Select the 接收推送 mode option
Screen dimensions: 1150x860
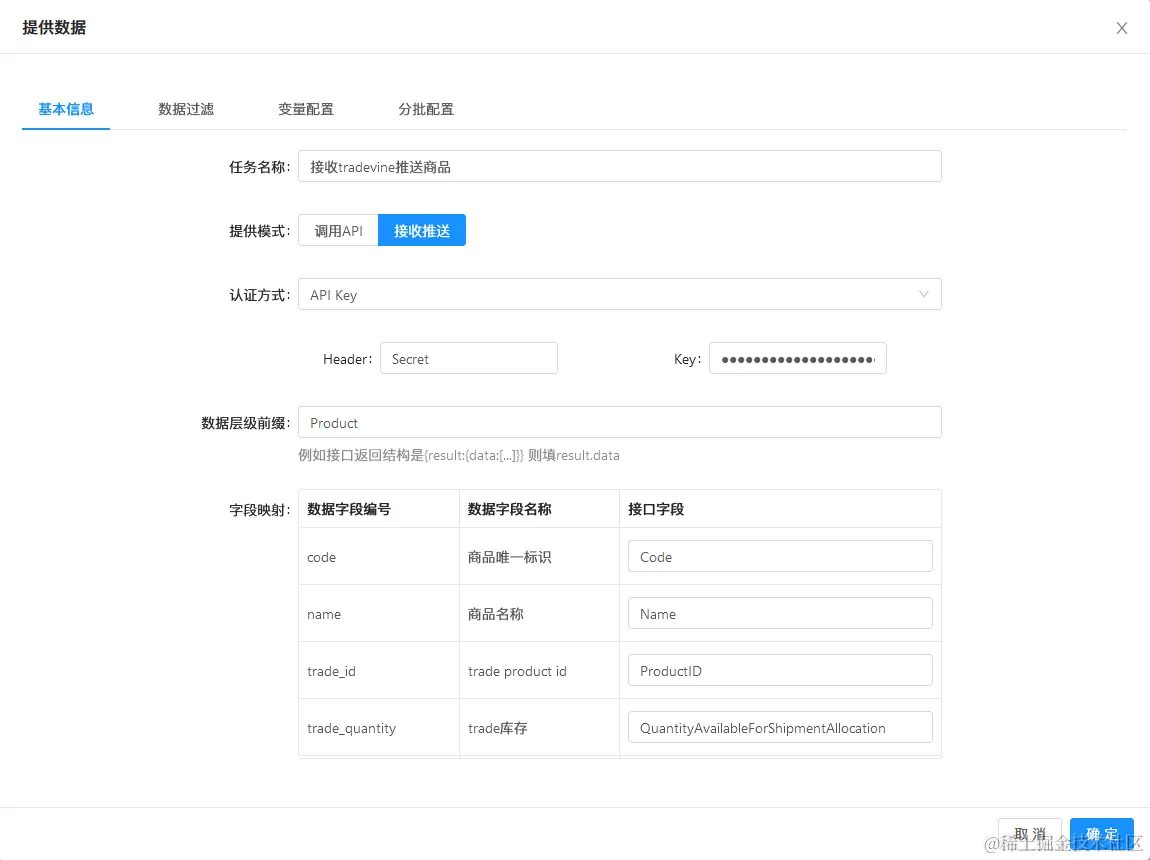coord(422,230)
